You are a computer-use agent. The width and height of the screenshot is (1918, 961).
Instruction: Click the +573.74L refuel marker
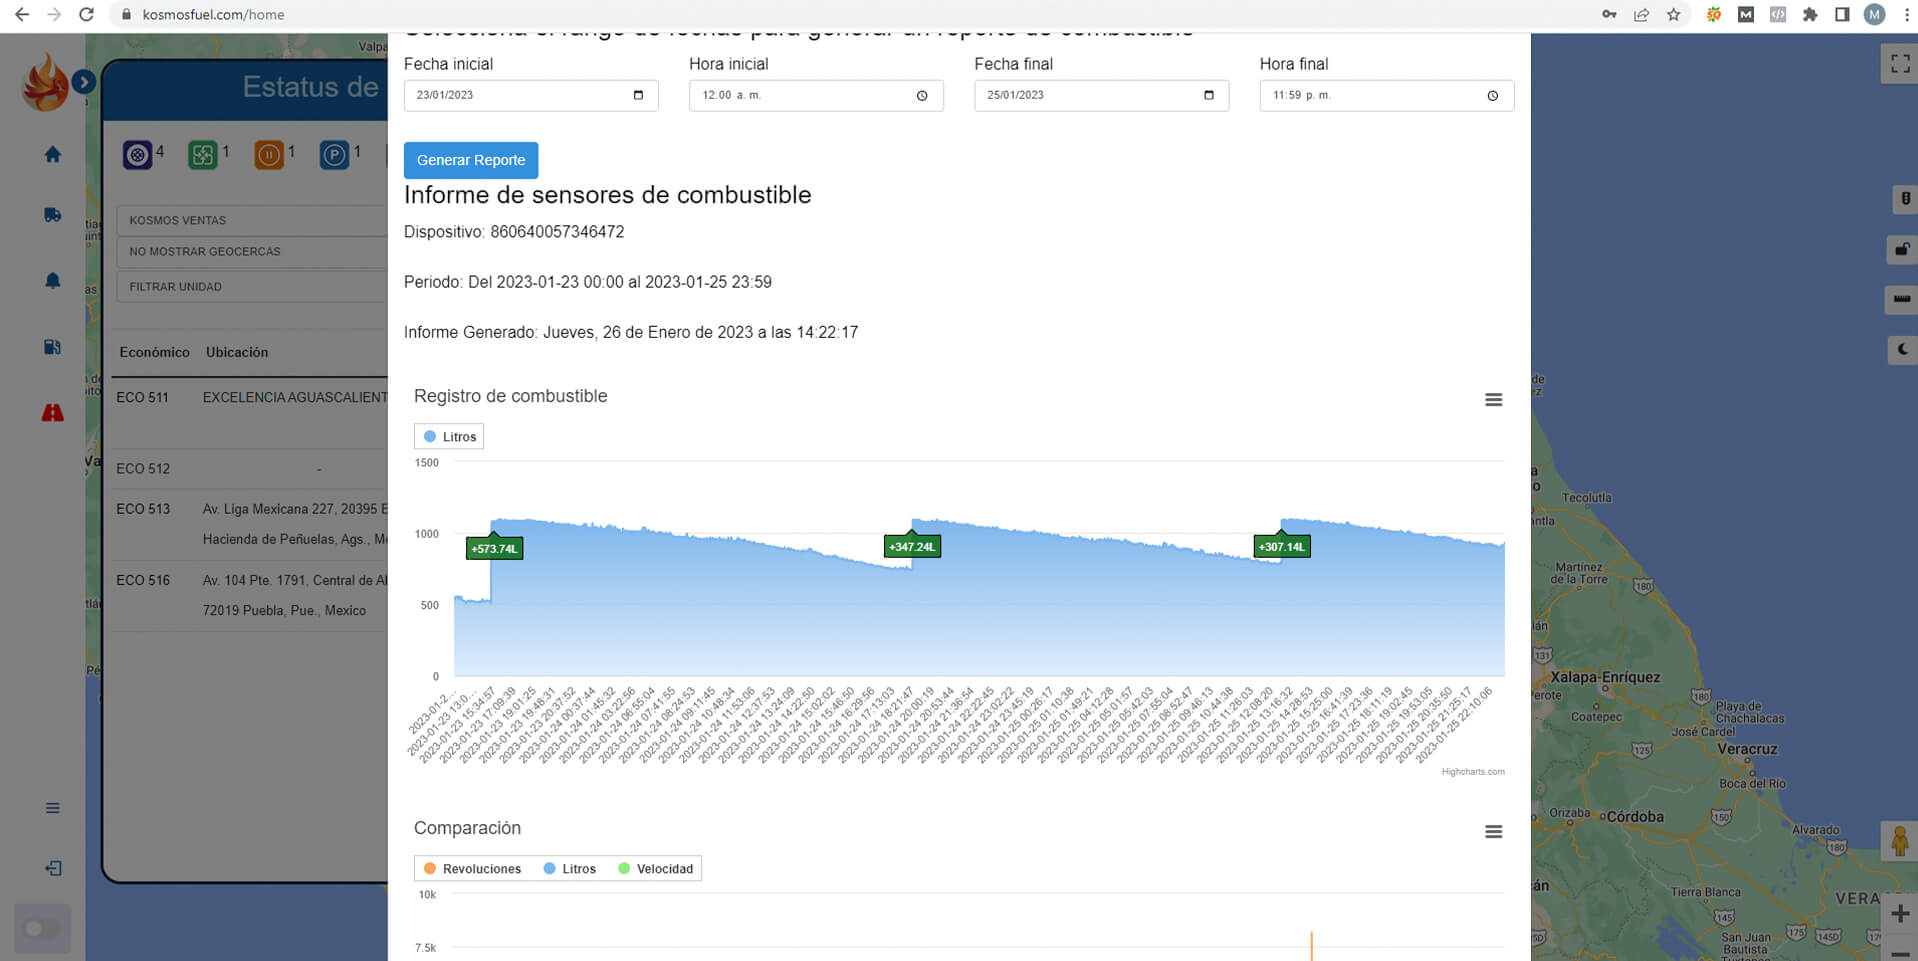(494, 548)
